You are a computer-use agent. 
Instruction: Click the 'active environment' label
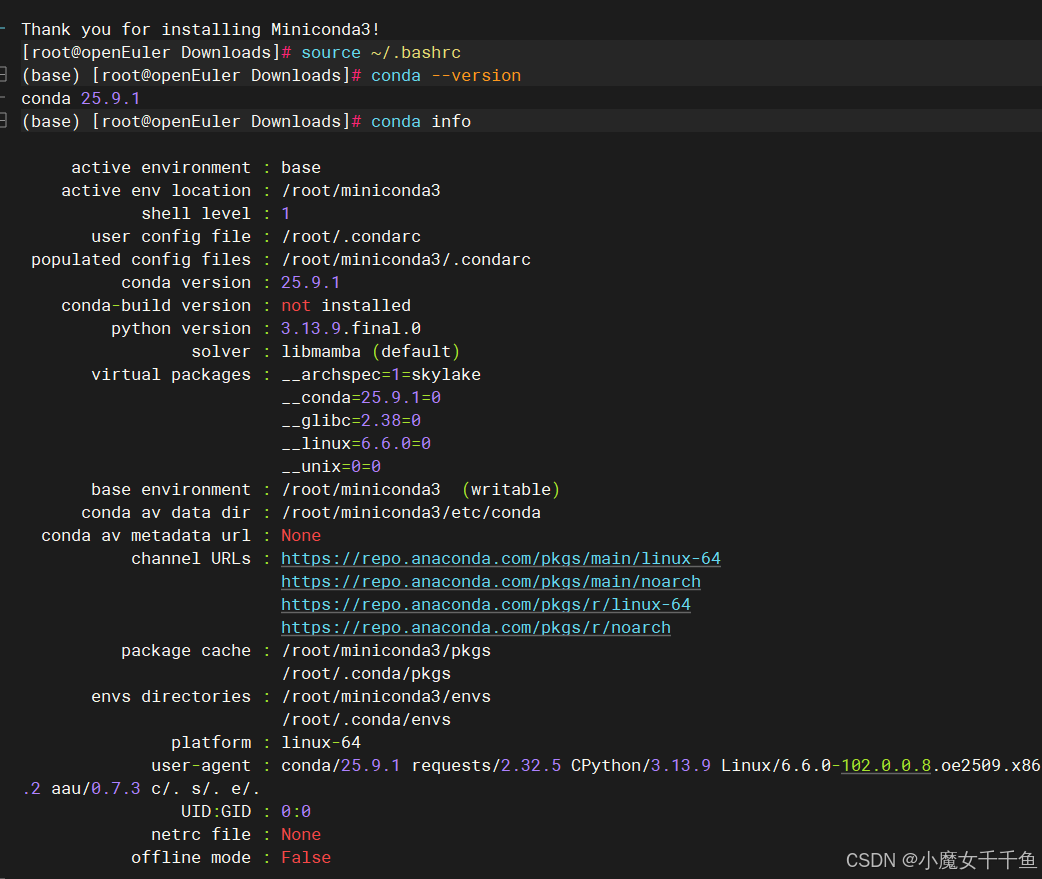pyautogui.click(x=161, y=167)
